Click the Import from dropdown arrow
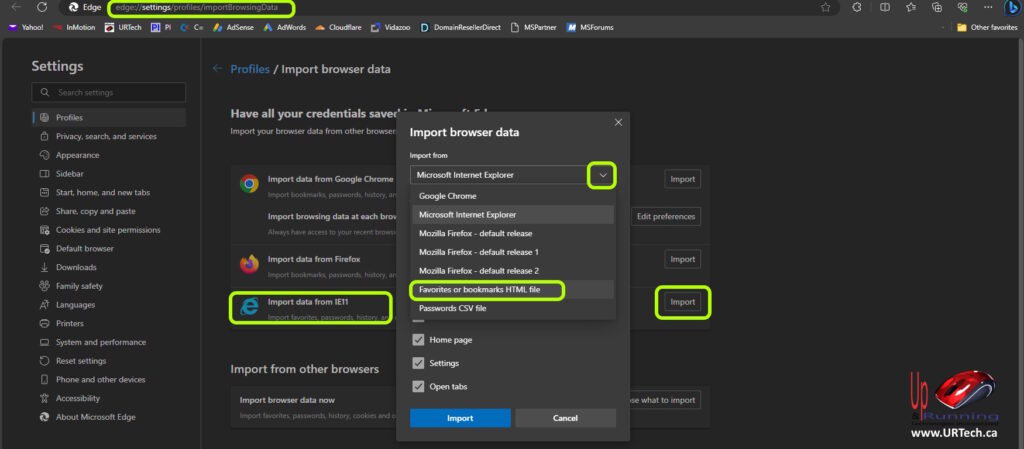The width and height of the screenshot is (1024, 449). [x=602, y=175]
